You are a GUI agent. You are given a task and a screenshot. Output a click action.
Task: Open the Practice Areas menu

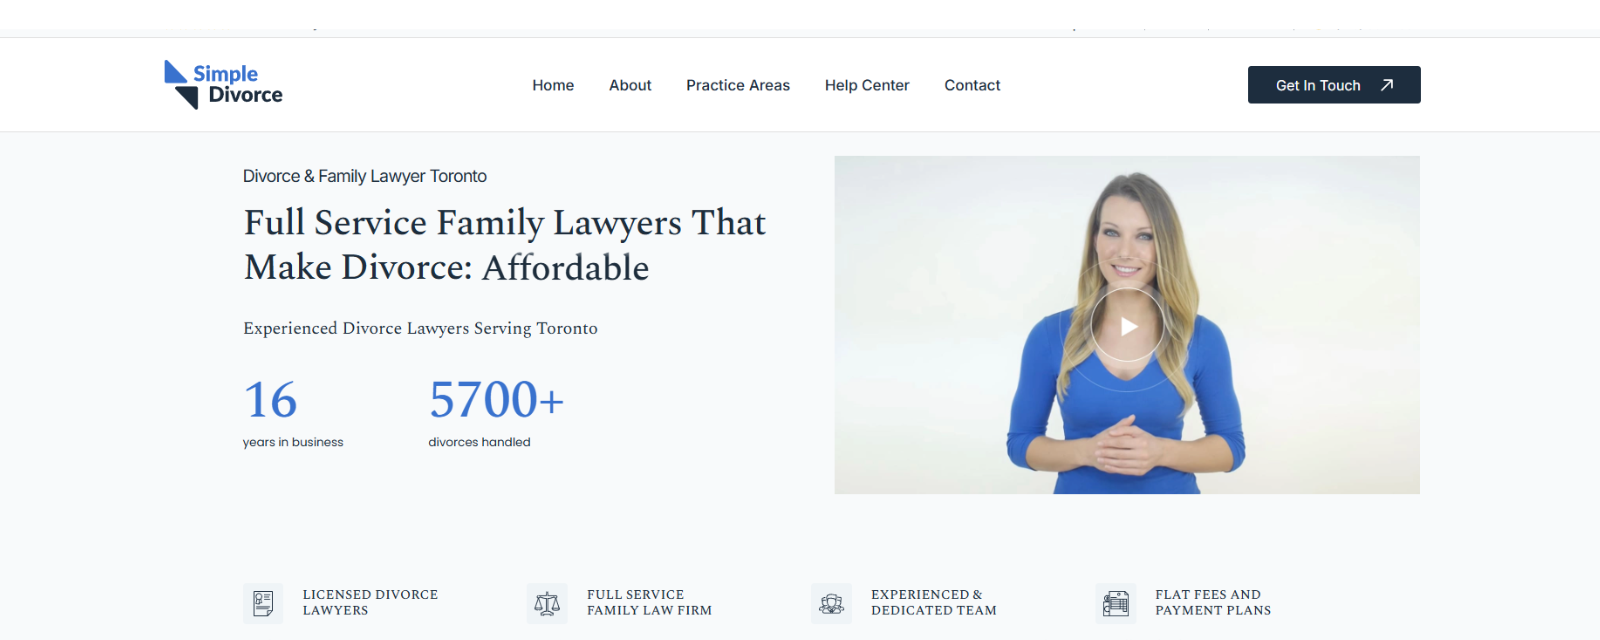point(738,85)
